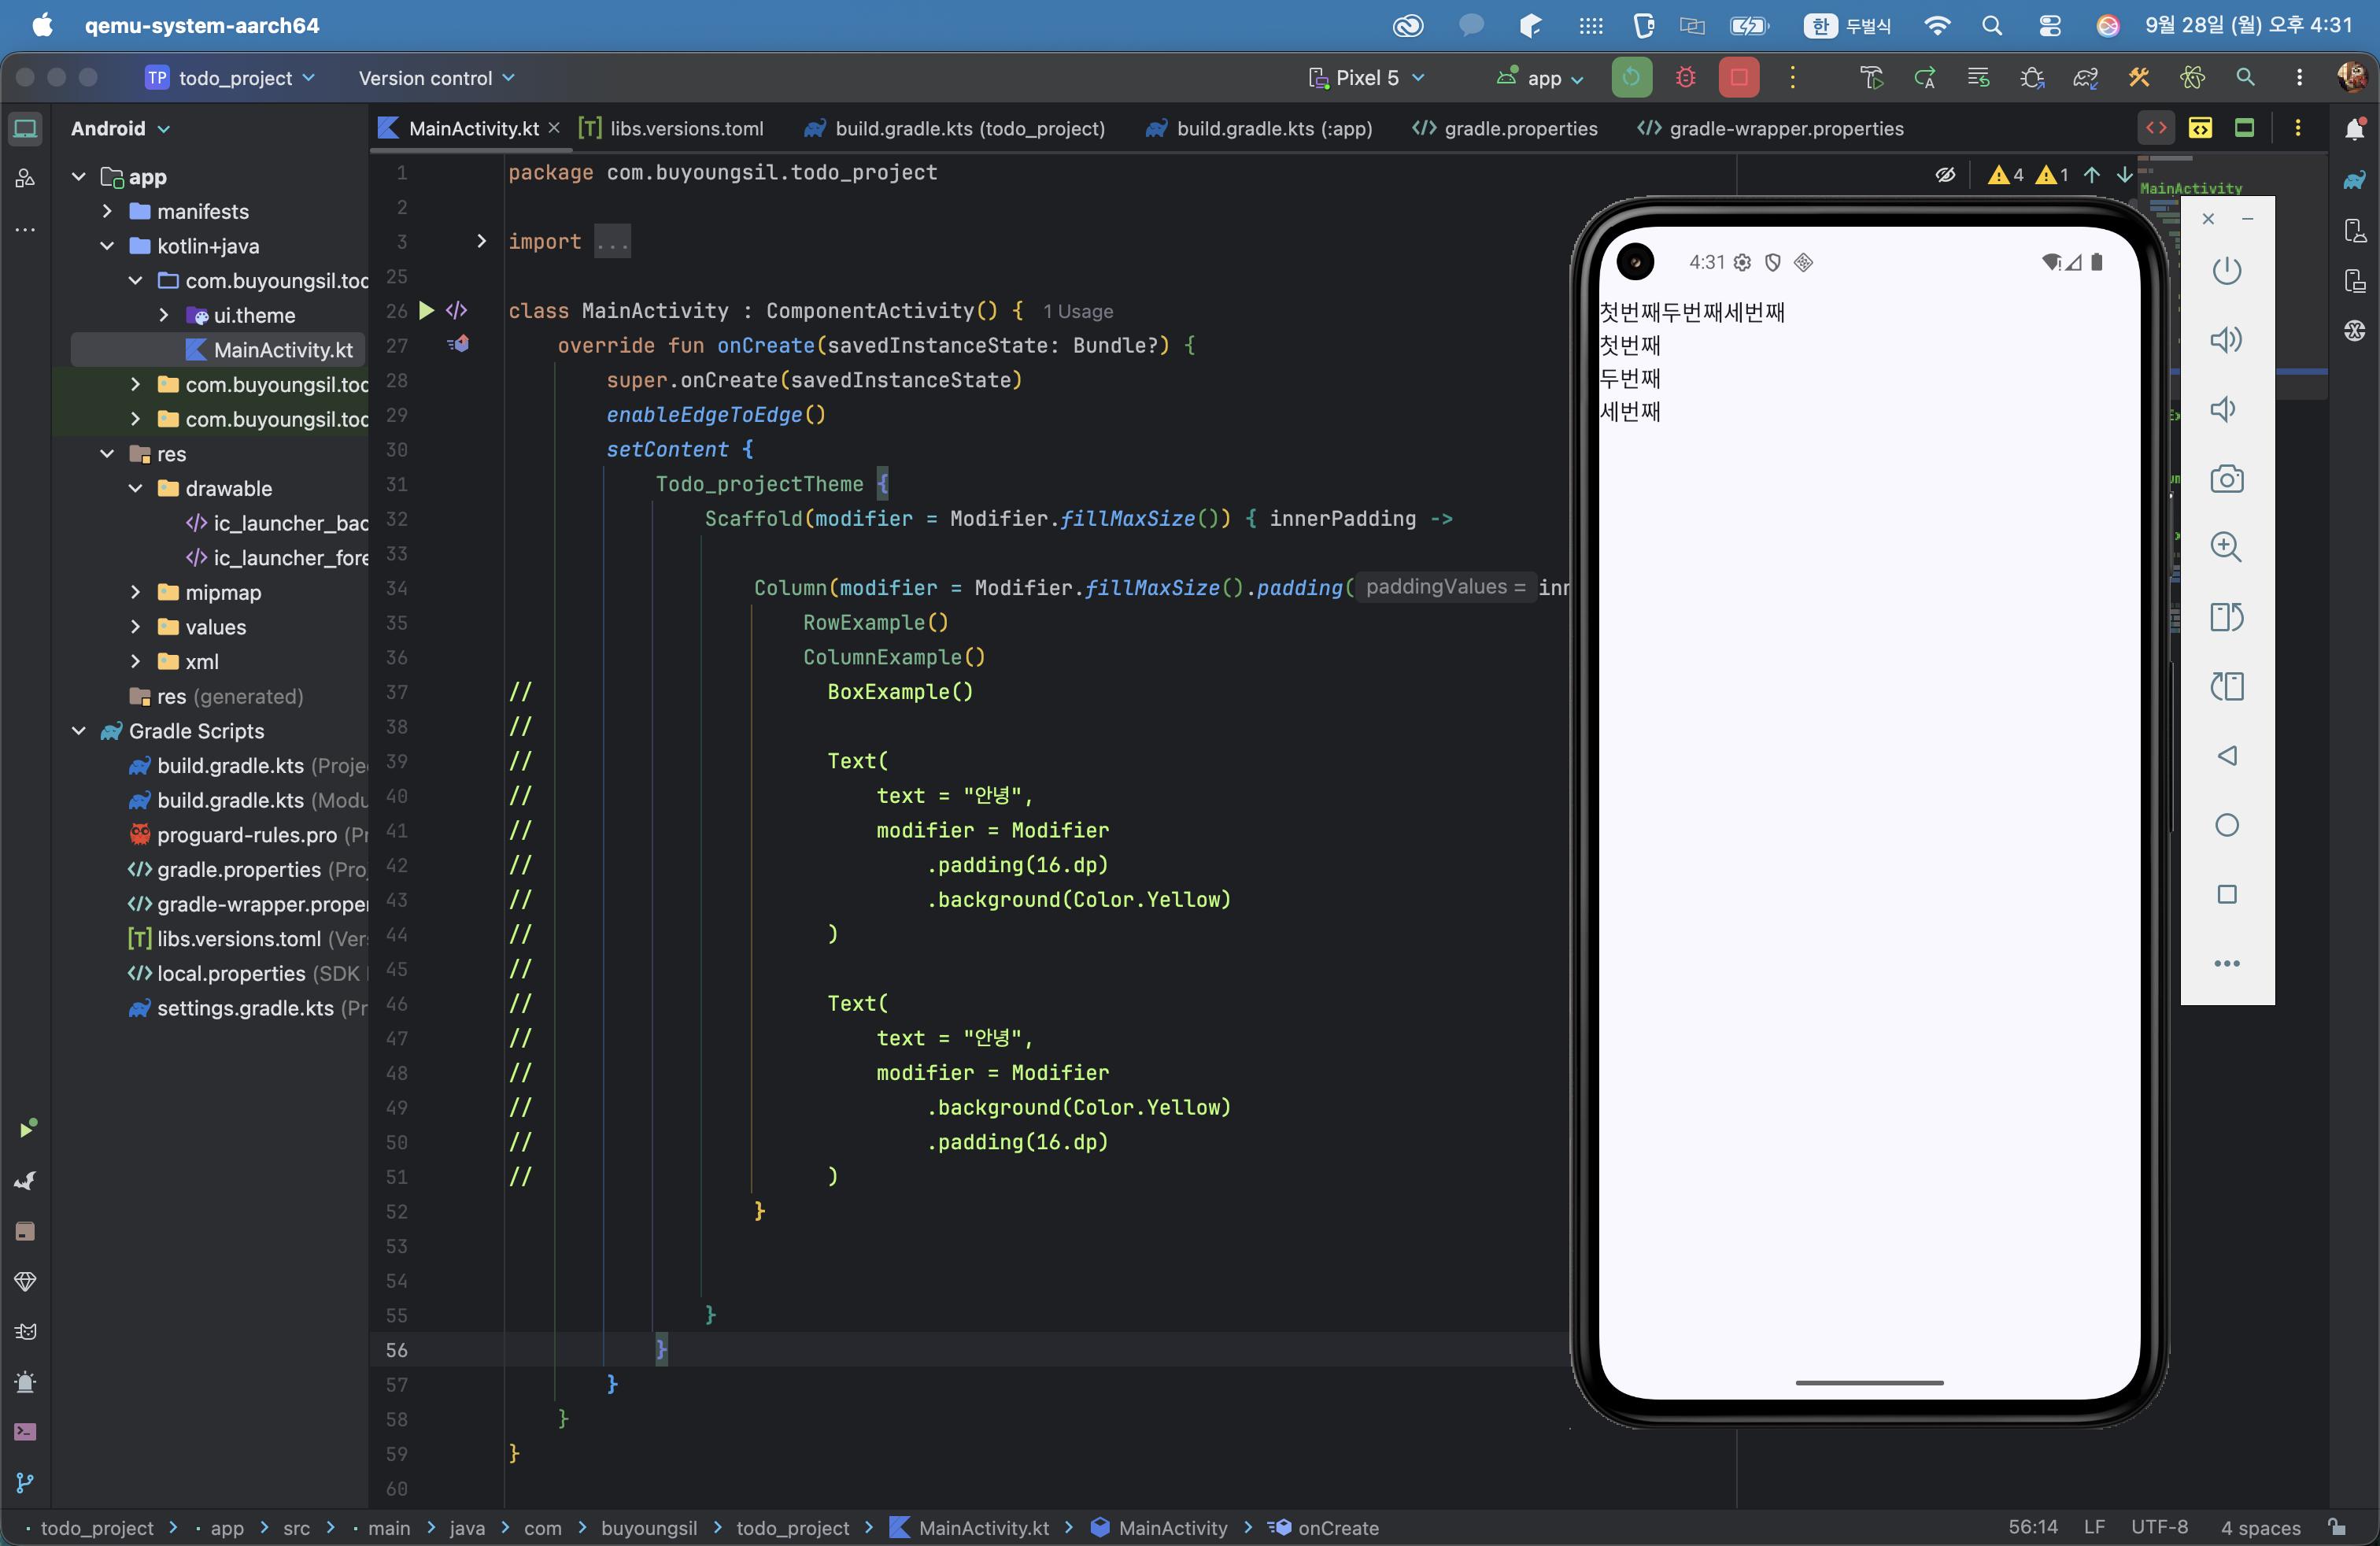Image resolution: width=2380 pixels, height=1546 pixels.
Task: Click the emulator power button
Action: [x=2227, y=271]
